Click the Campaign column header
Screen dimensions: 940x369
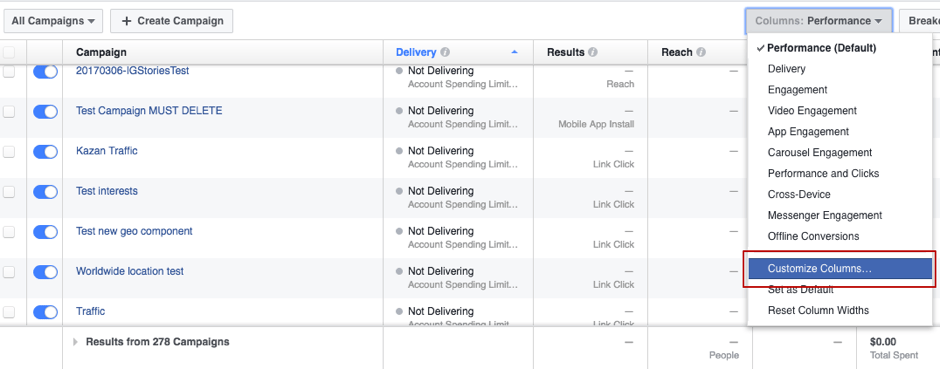coord(101,53)
